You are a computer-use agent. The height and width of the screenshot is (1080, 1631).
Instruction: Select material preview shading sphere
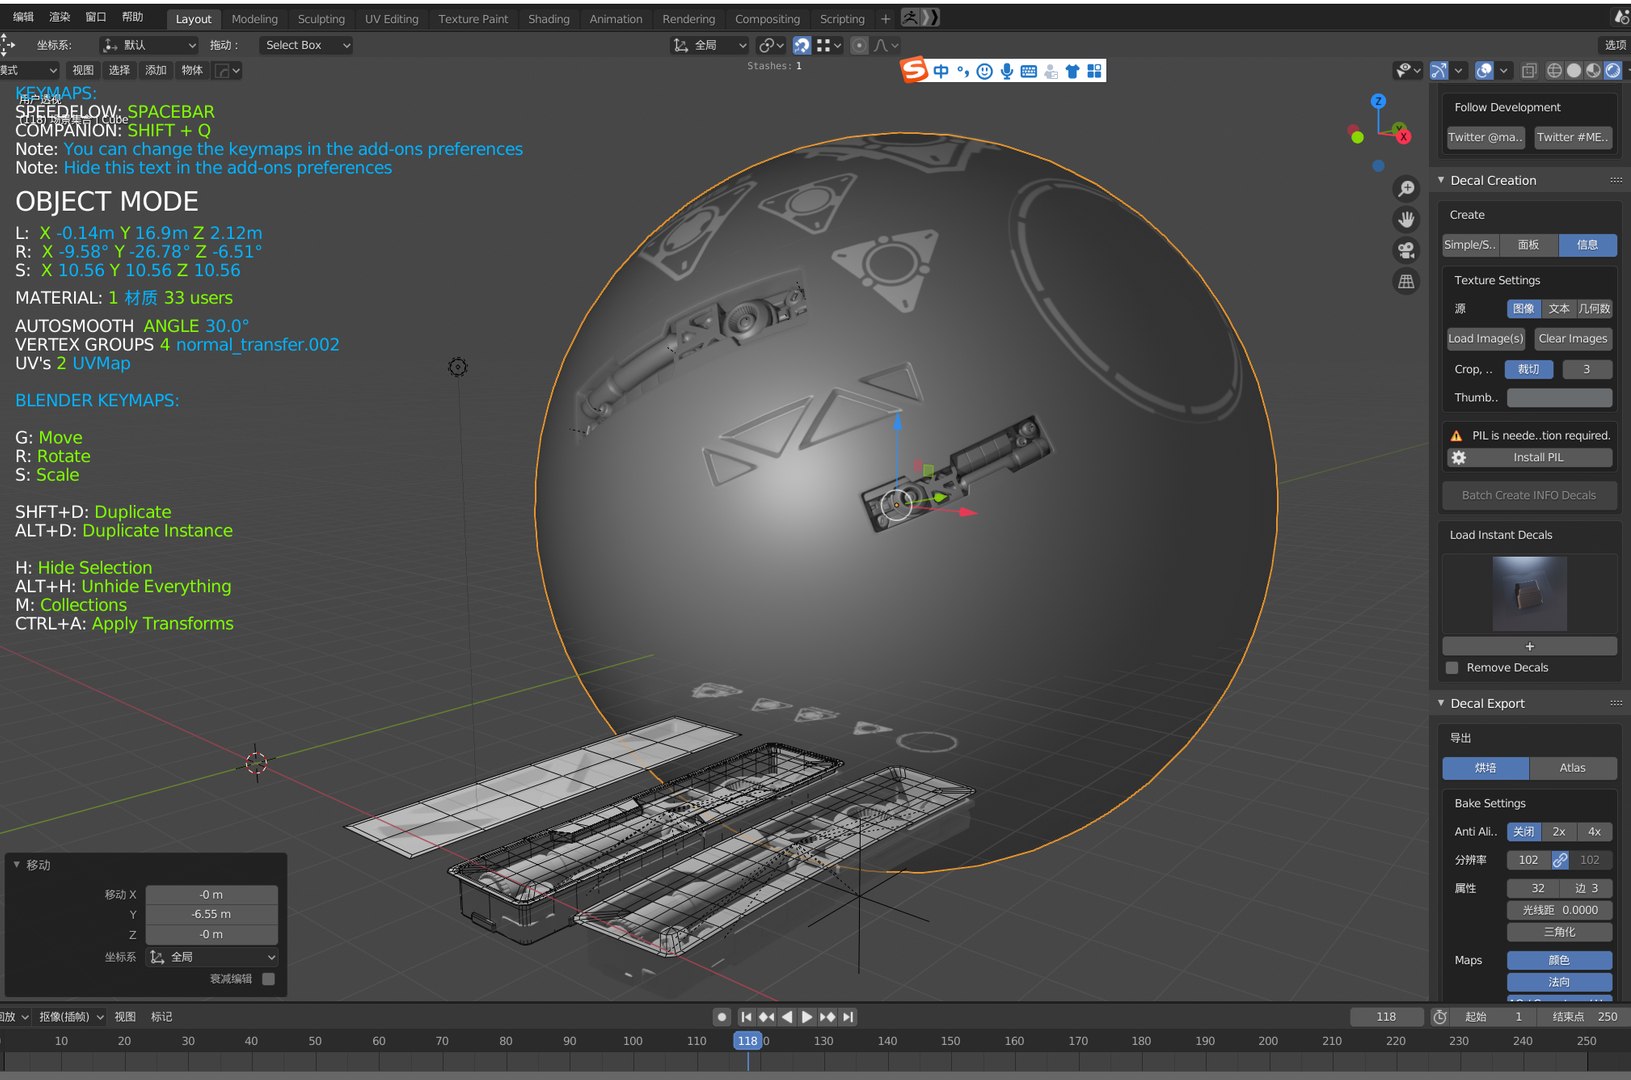[1593, 71]
